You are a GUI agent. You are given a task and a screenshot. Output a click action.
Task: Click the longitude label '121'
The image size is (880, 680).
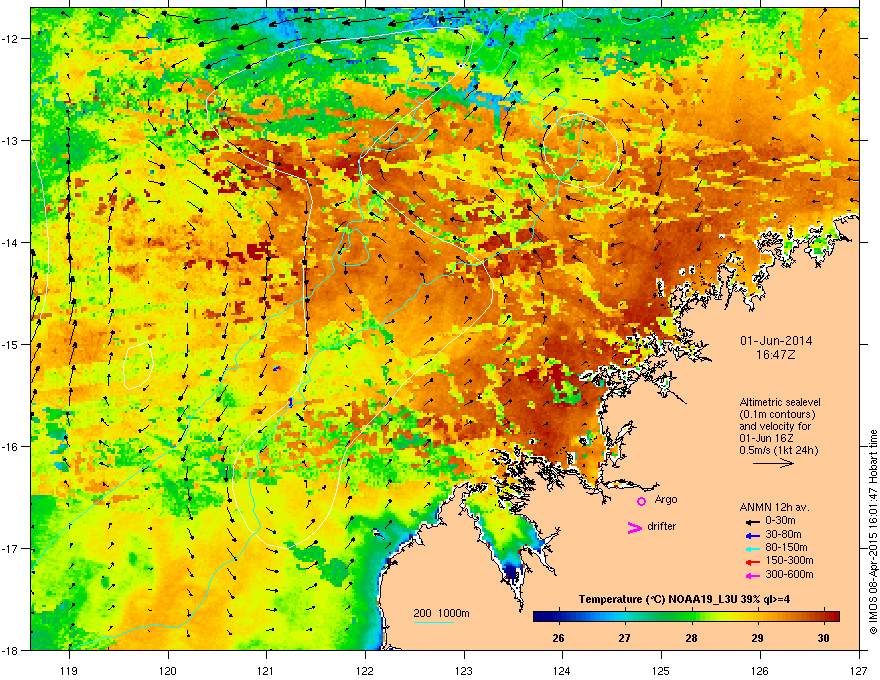267,670
